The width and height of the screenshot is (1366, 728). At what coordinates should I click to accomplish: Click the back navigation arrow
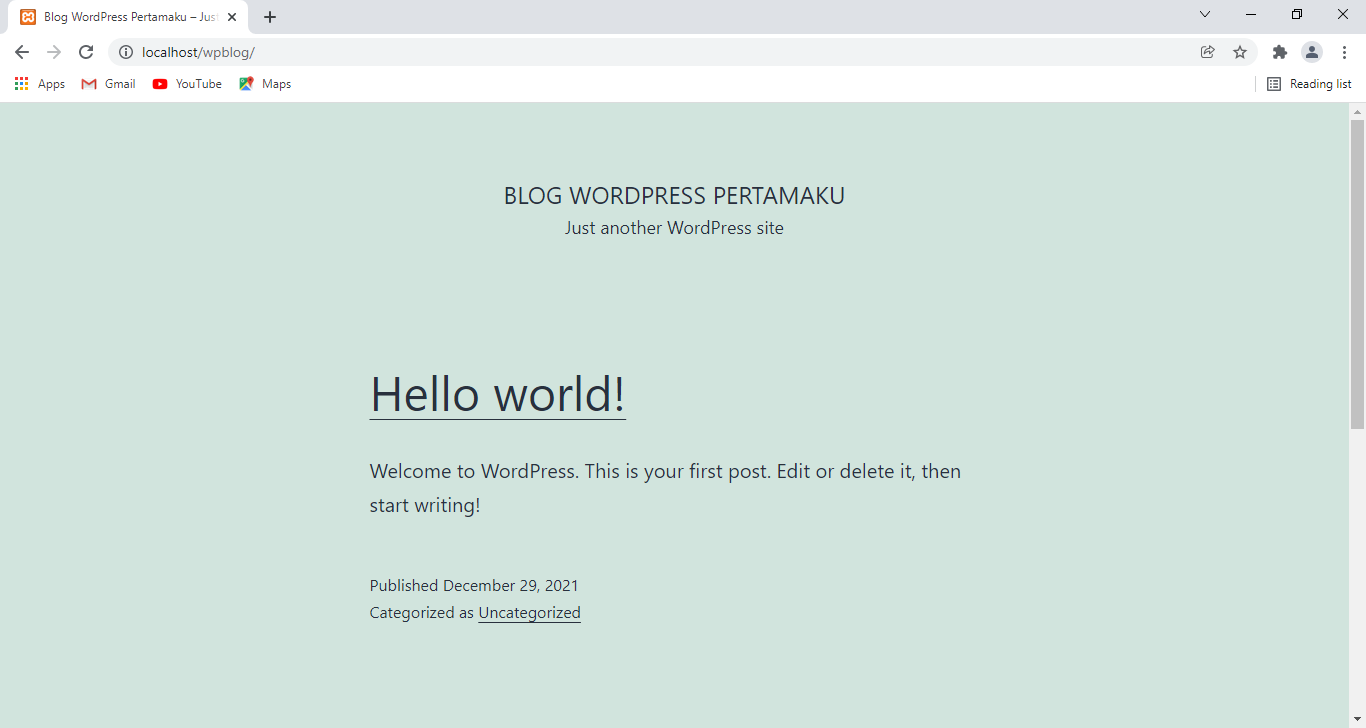(21, 52)
